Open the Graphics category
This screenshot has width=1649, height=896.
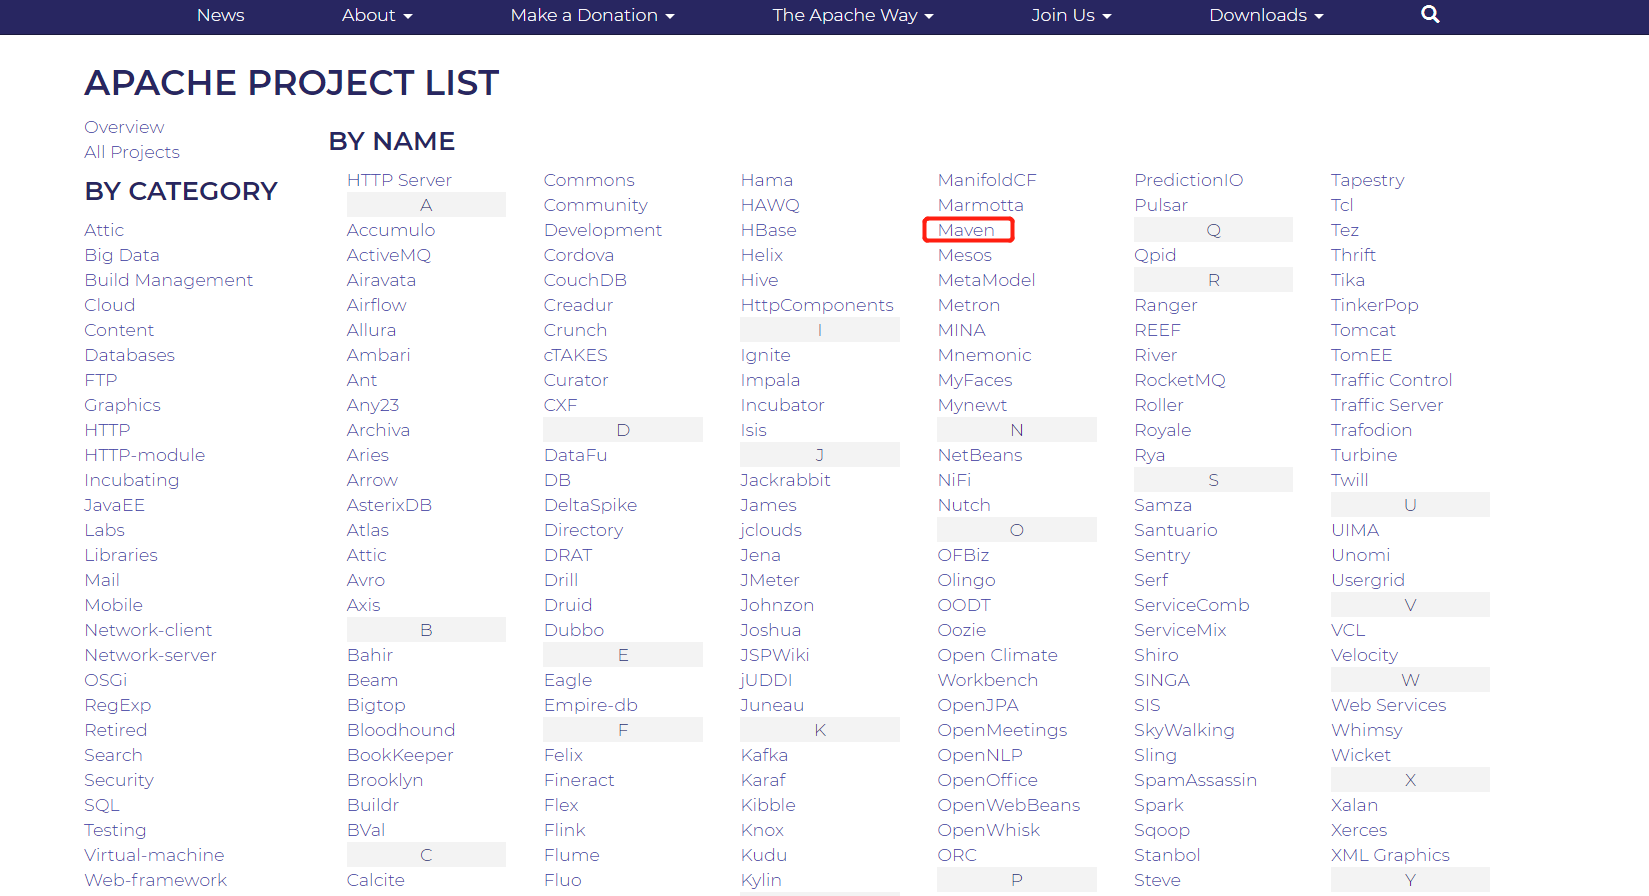pyautogui.click(x=122, y=405)
